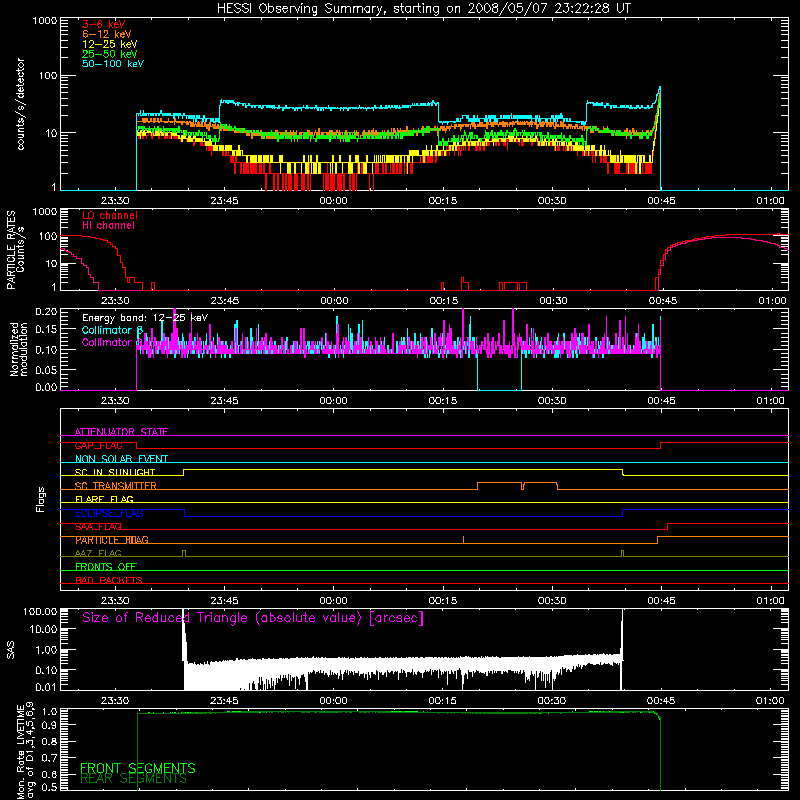Click the Normalized modulation axis title

(x=19, y=349)
